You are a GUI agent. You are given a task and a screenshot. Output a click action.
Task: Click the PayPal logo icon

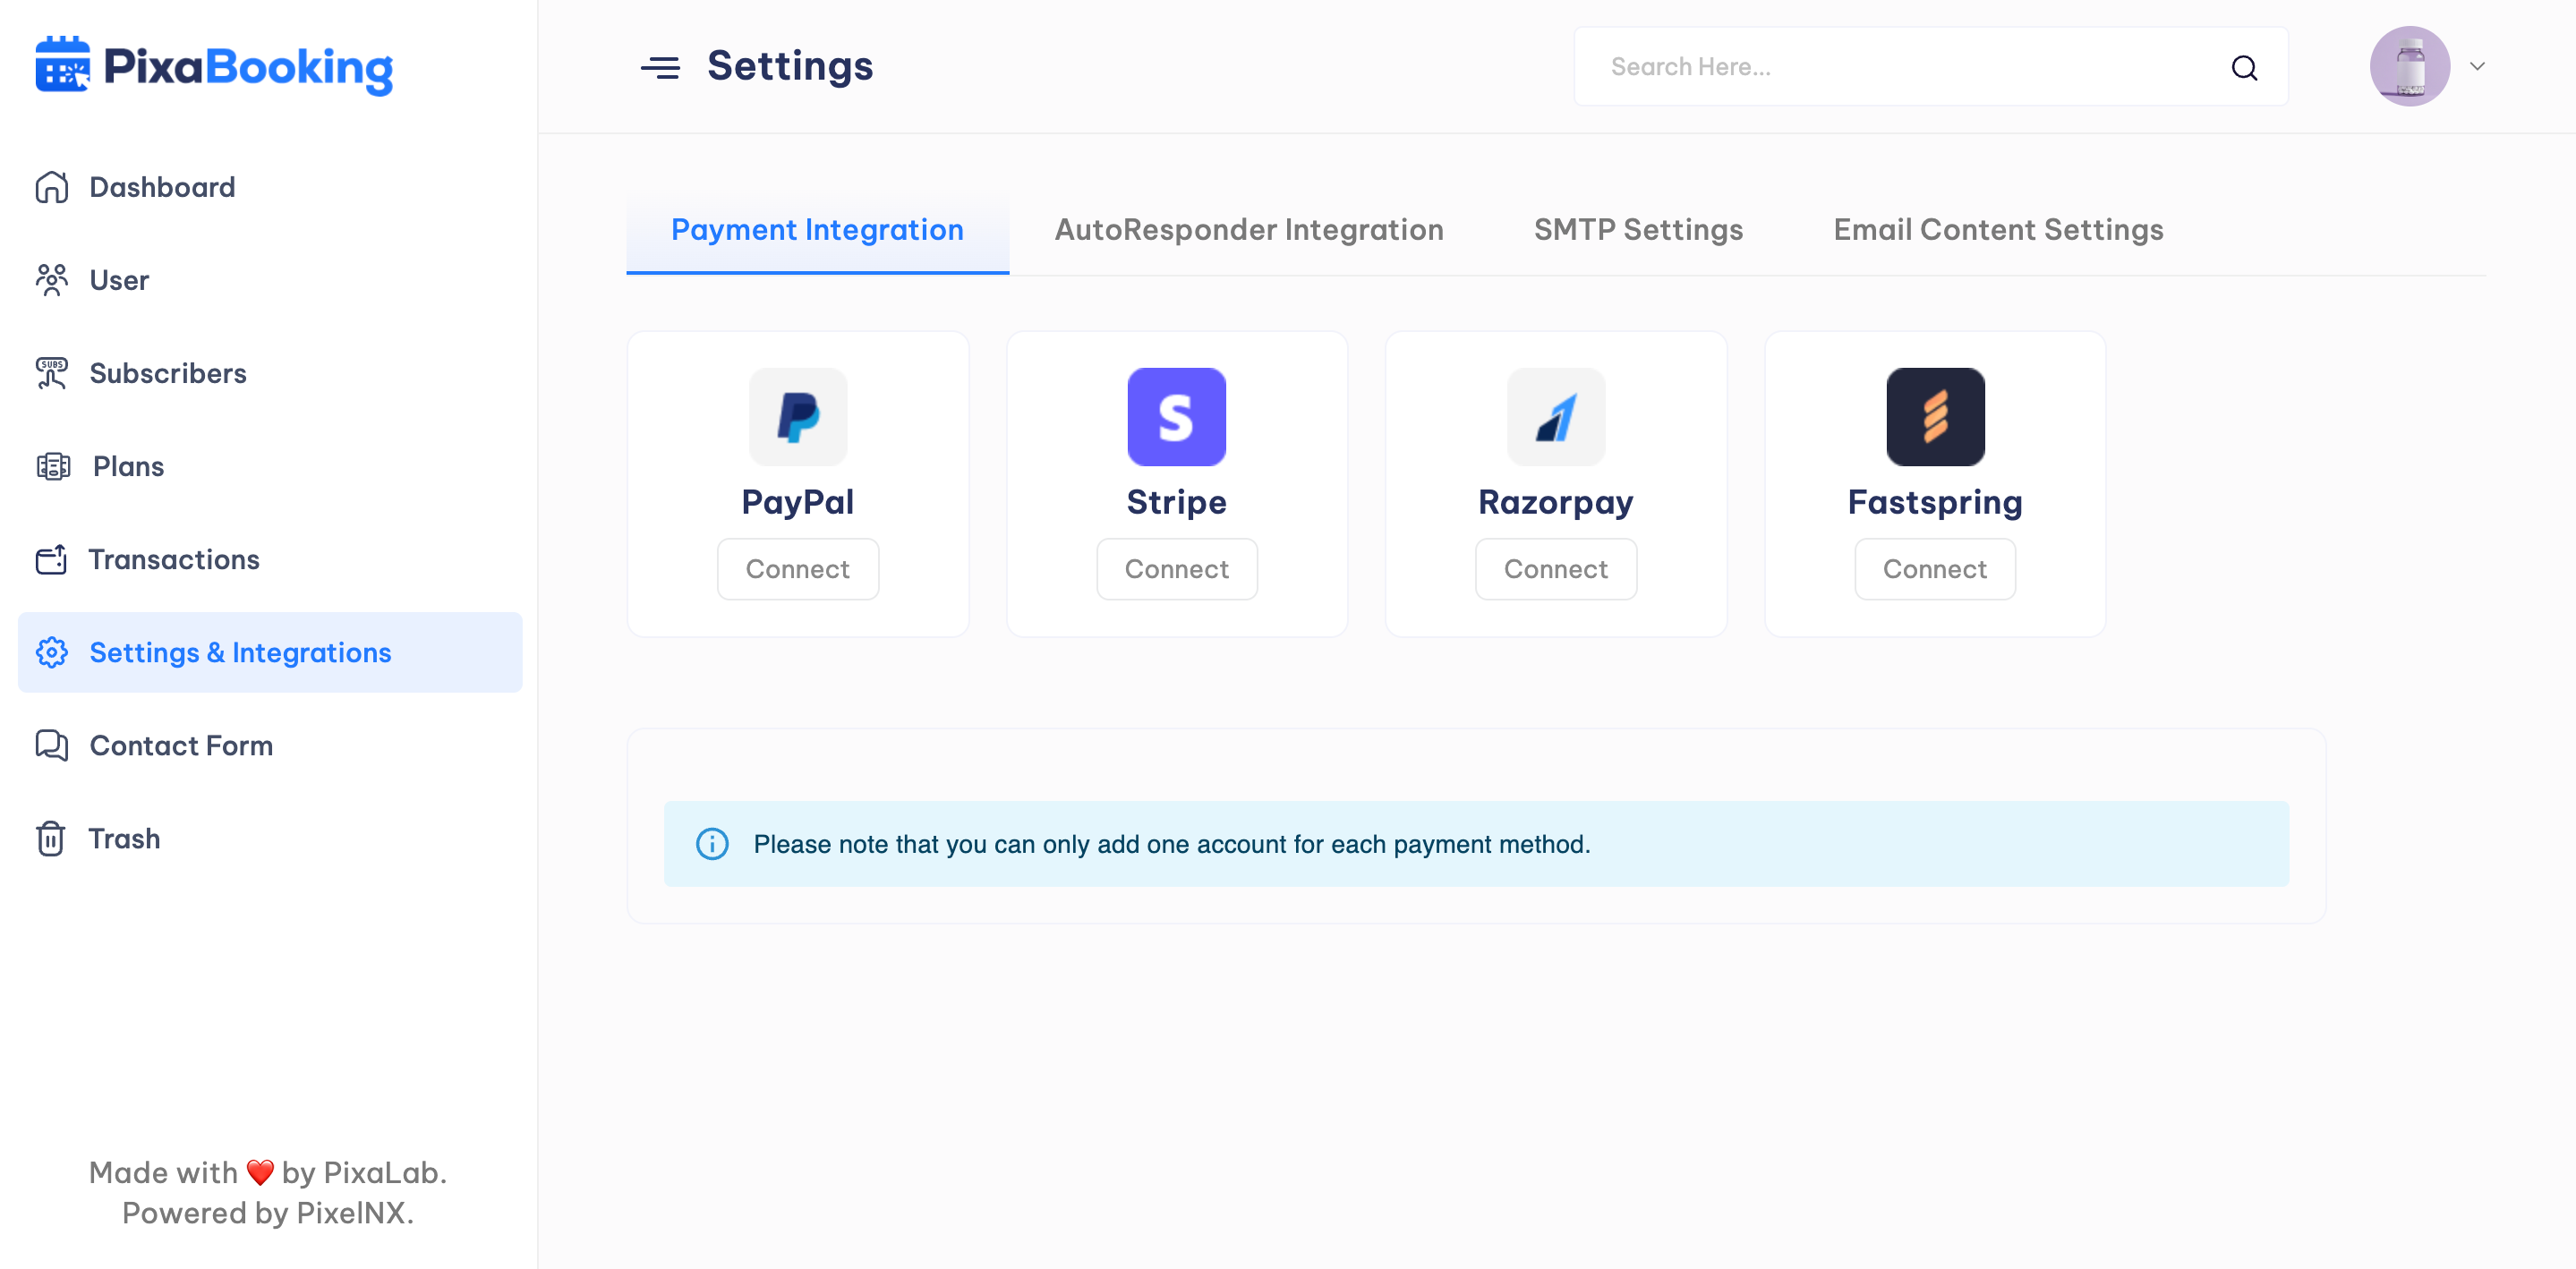[798, 417]
